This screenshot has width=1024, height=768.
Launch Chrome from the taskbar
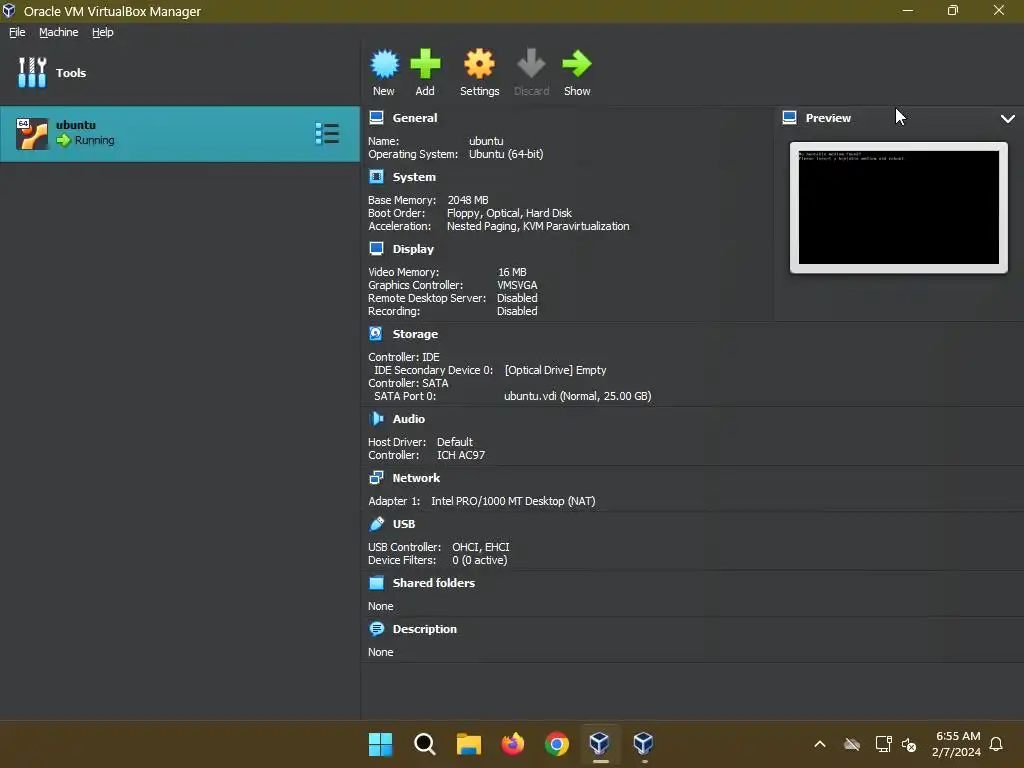pyautogui.click(x=556, y=744)
